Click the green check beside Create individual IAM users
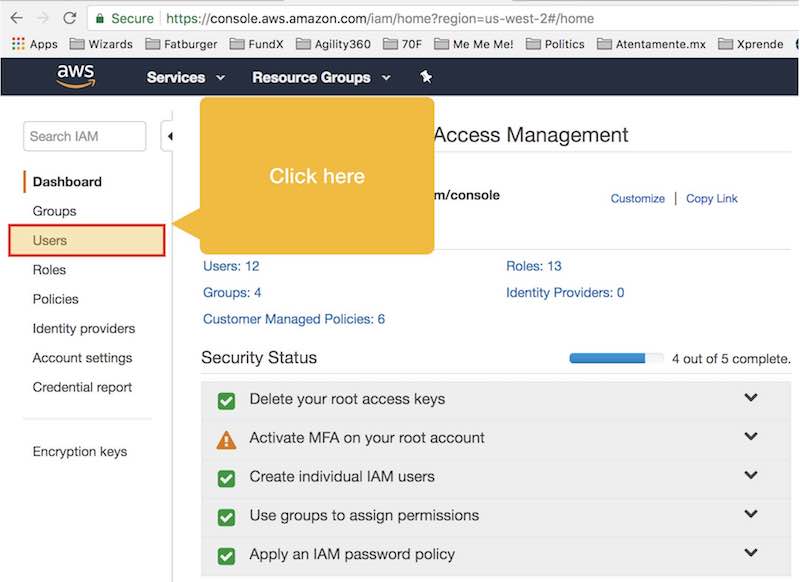The height and width of the screenshot is (582, 800). pyautogui.click(x=226, y=478)
